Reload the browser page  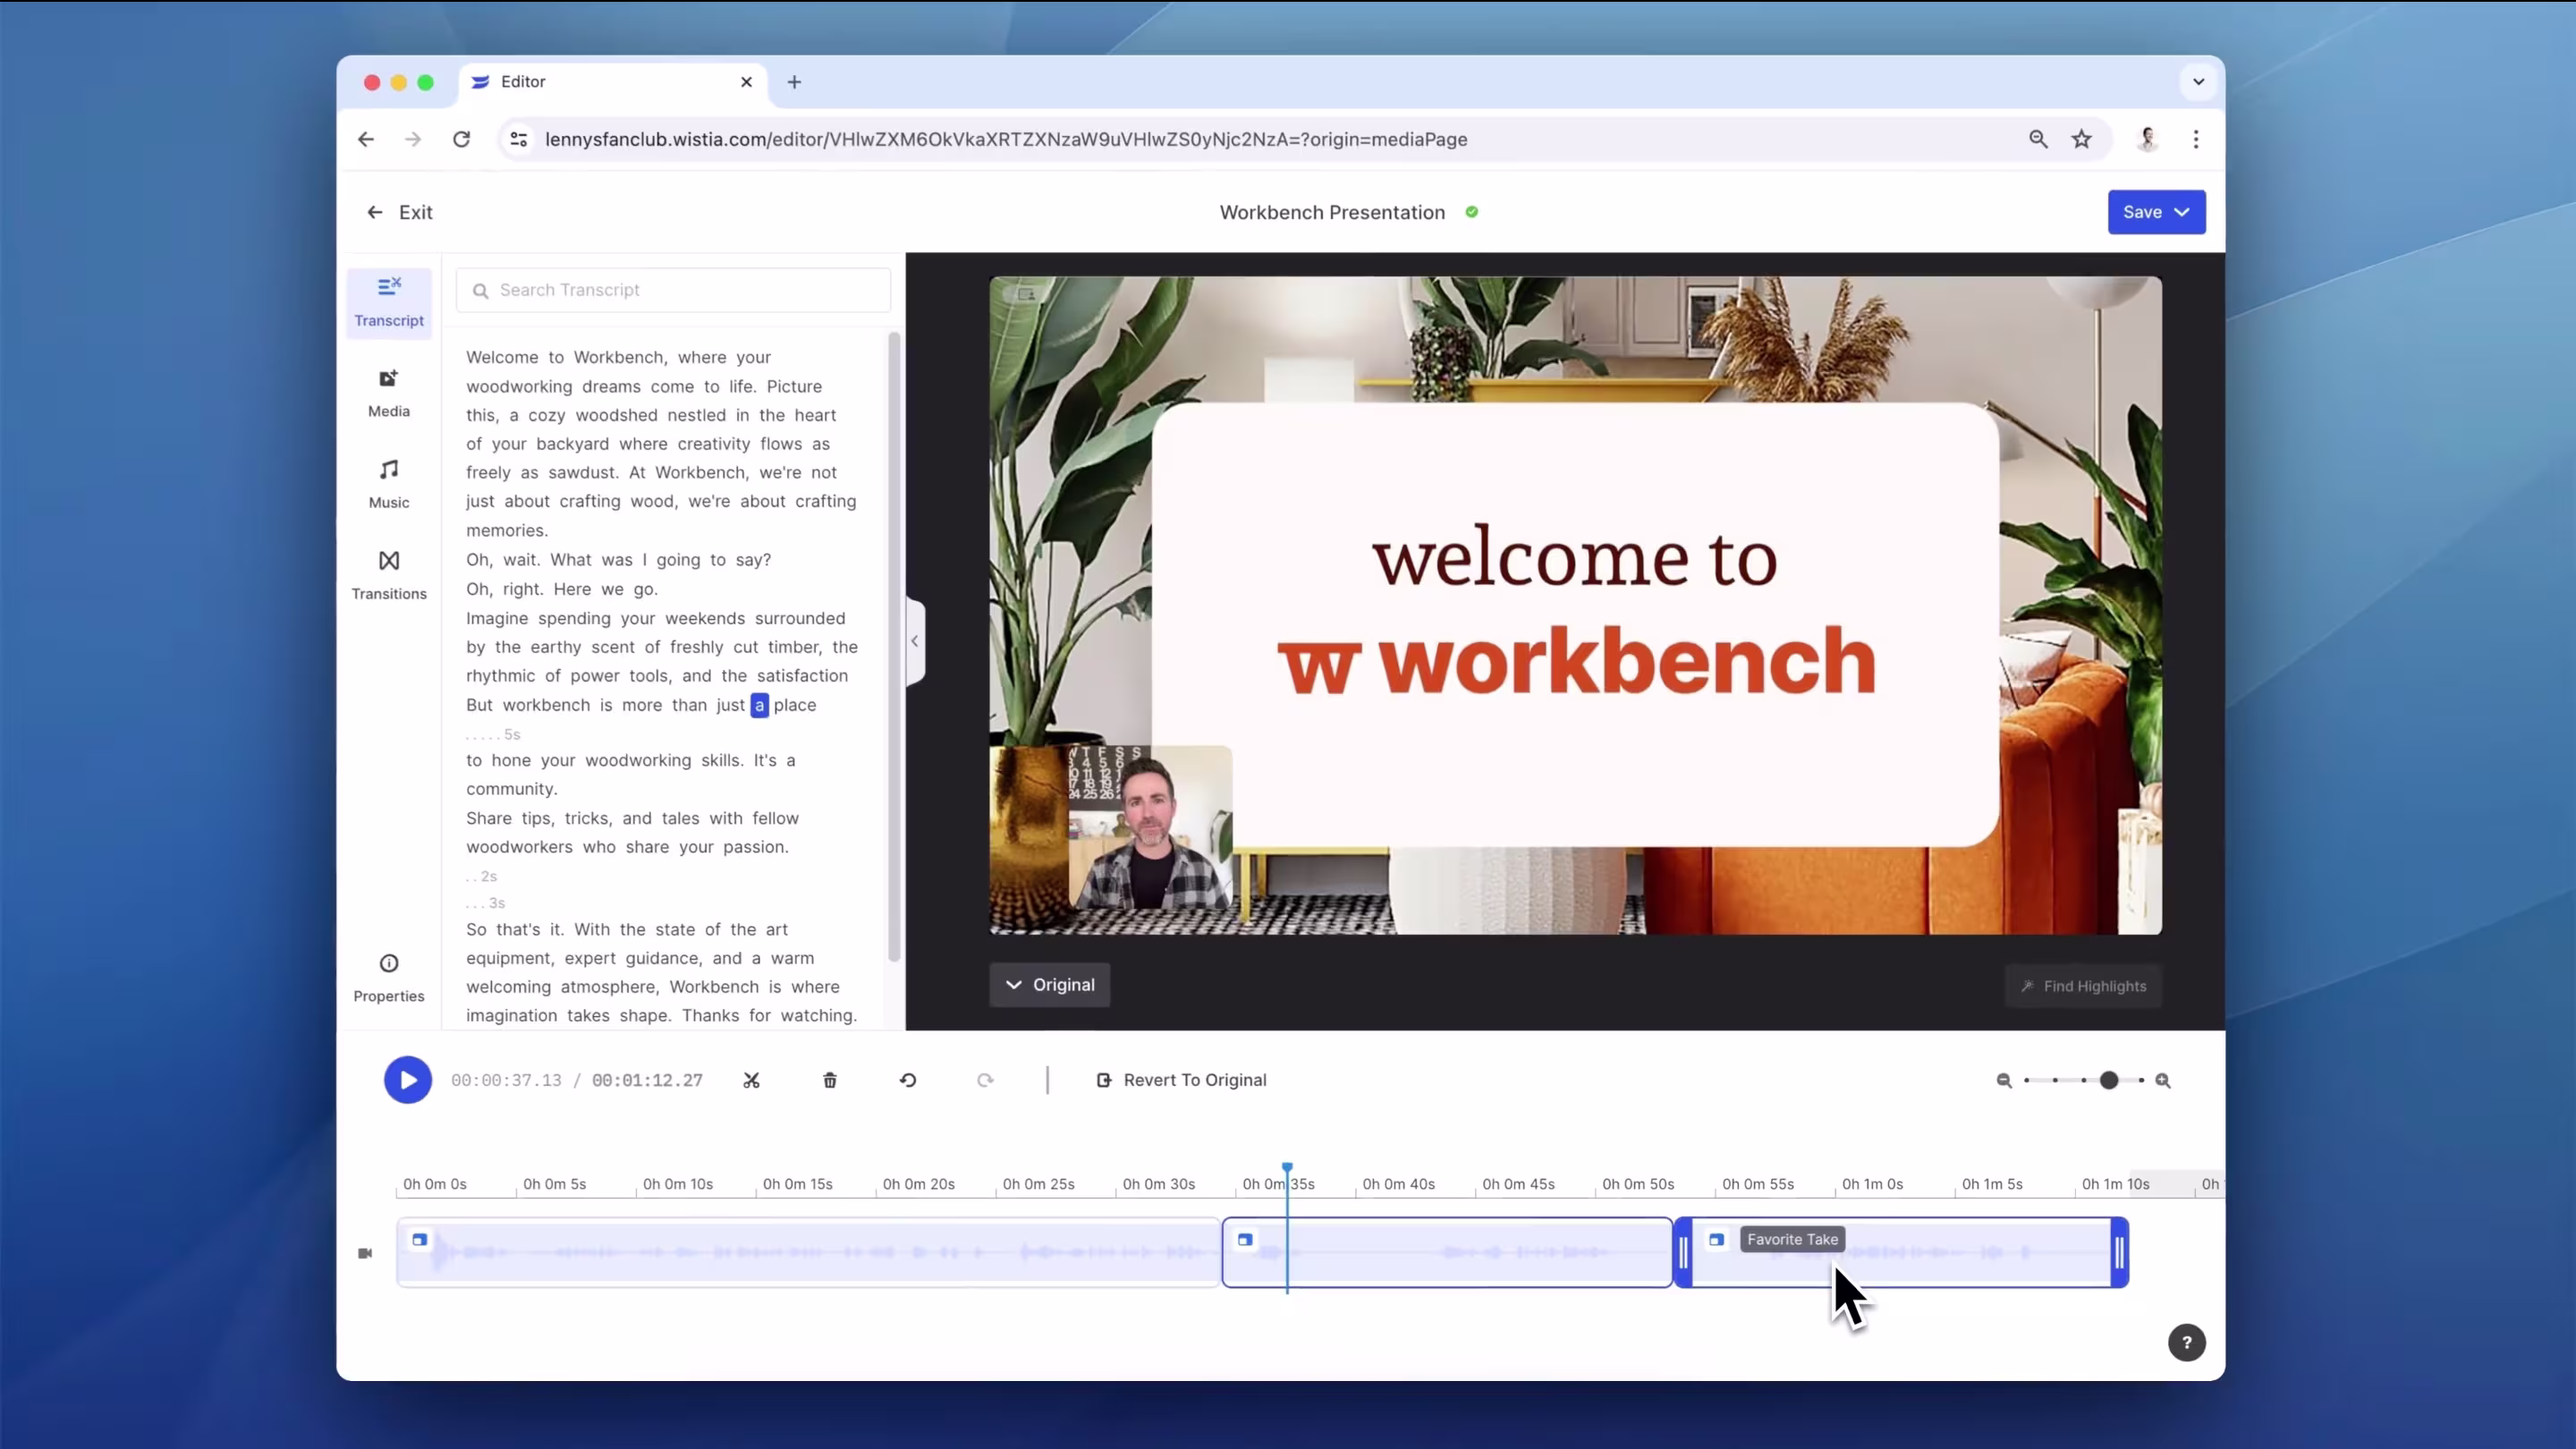pos(461,139)
